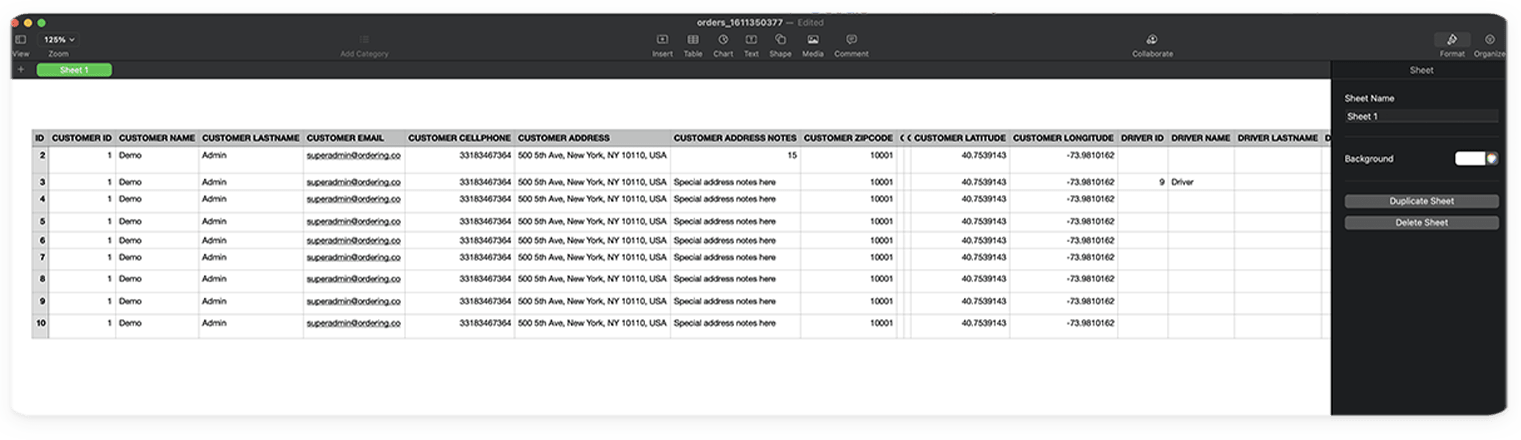Select the CUSTOMER EMAIL column header
The width and height of the screenshot is (1521, 440).
pyautogui.click(x=354, y=138)
